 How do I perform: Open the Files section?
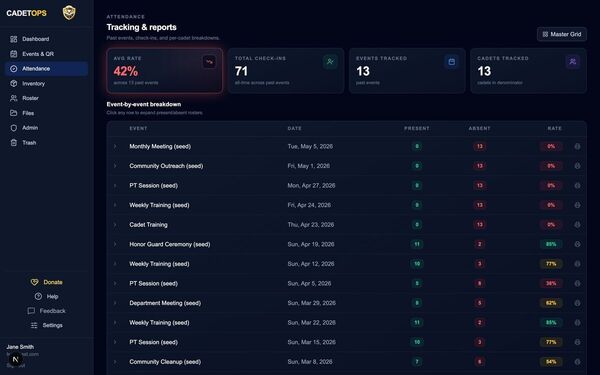[46, 113]
